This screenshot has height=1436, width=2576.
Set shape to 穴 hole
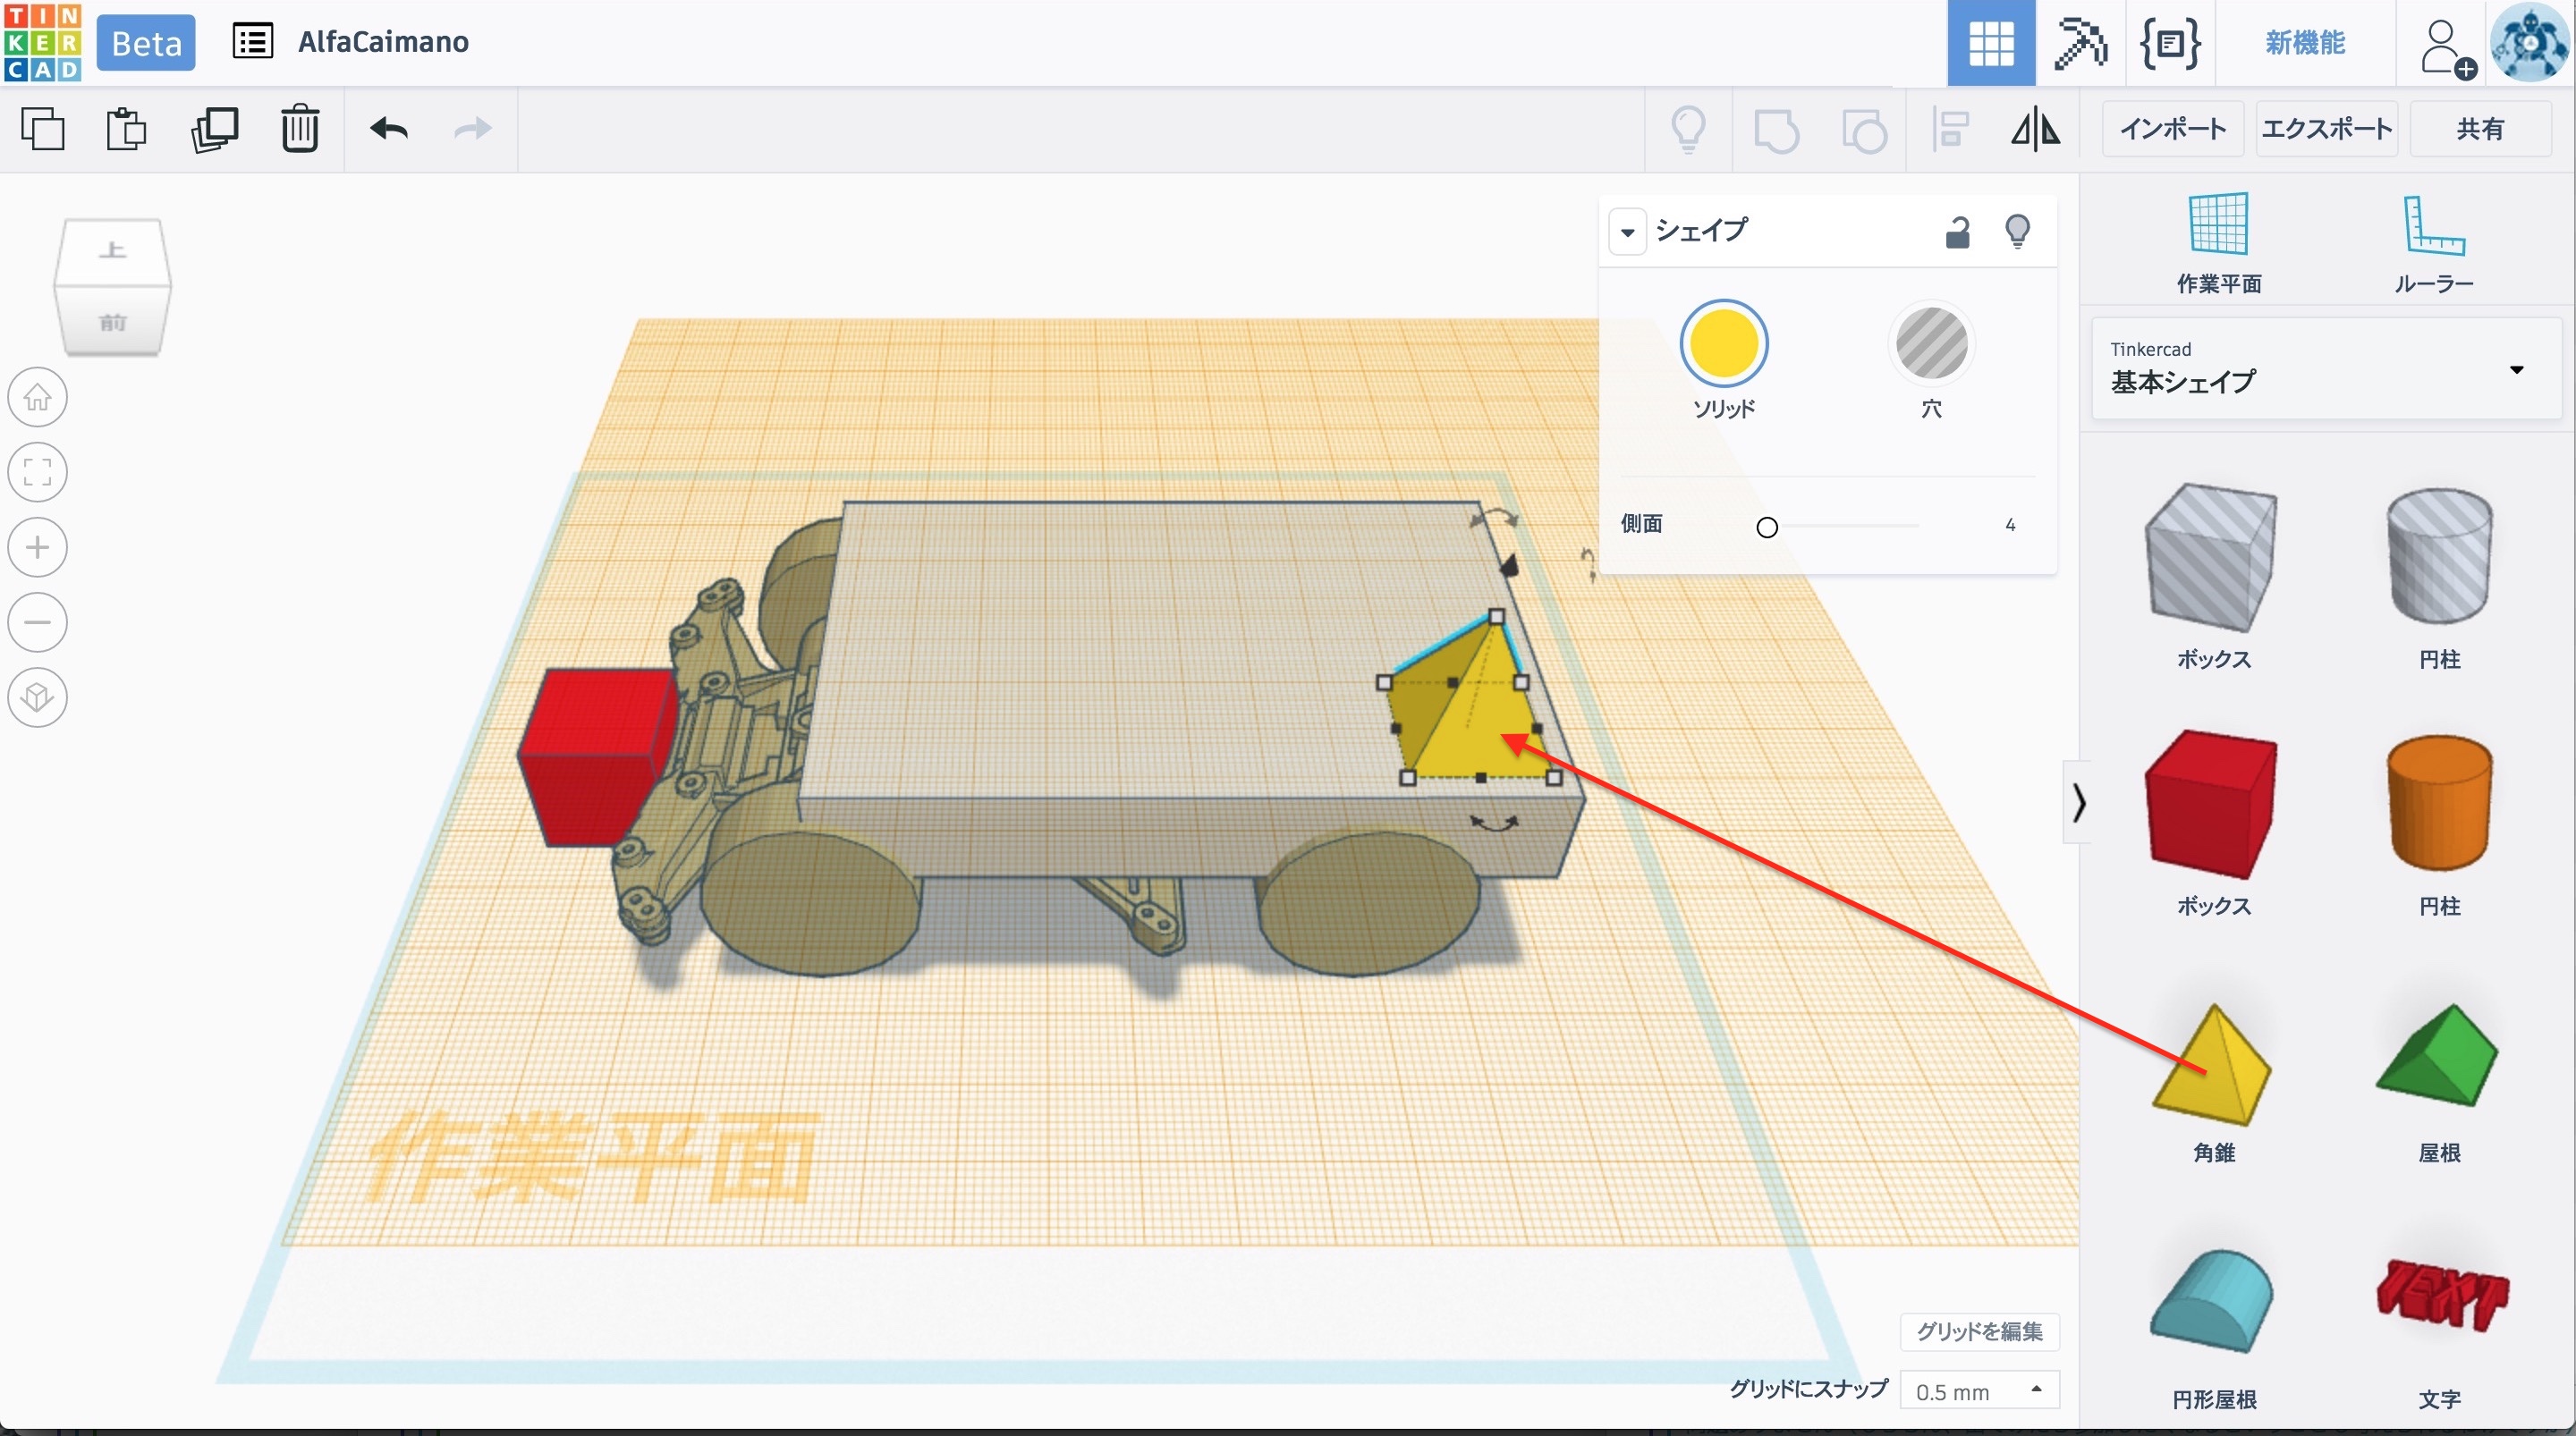click(1931, 344)
